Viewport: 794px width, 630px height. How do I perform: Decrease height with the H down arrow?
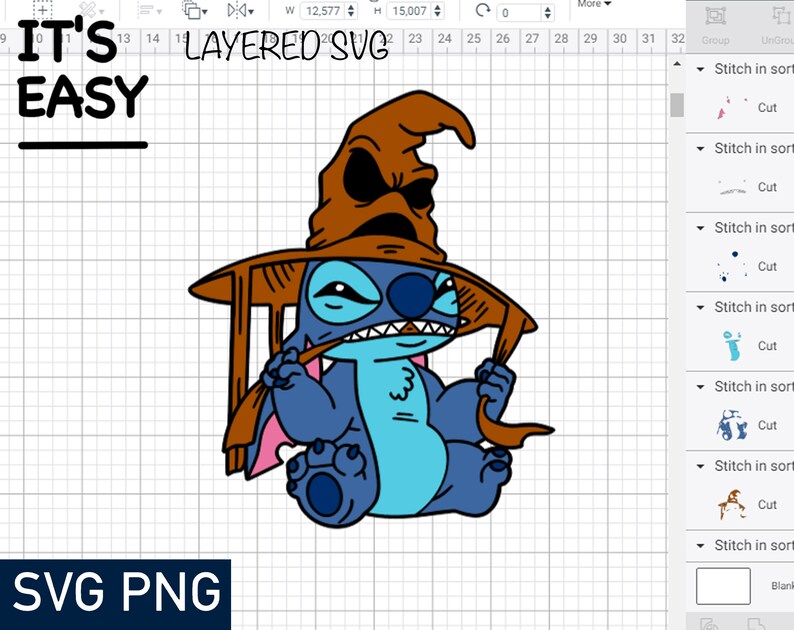438,14
